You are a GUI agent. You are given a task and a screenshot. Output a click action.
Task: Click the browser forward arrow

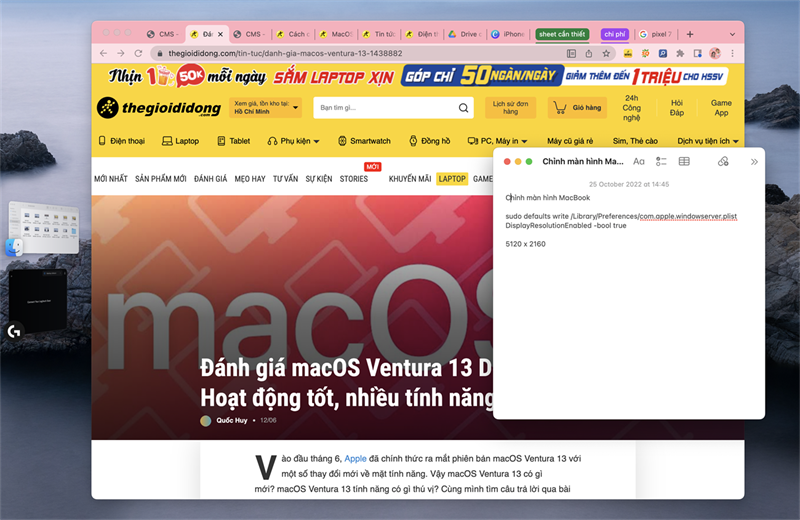121,53
